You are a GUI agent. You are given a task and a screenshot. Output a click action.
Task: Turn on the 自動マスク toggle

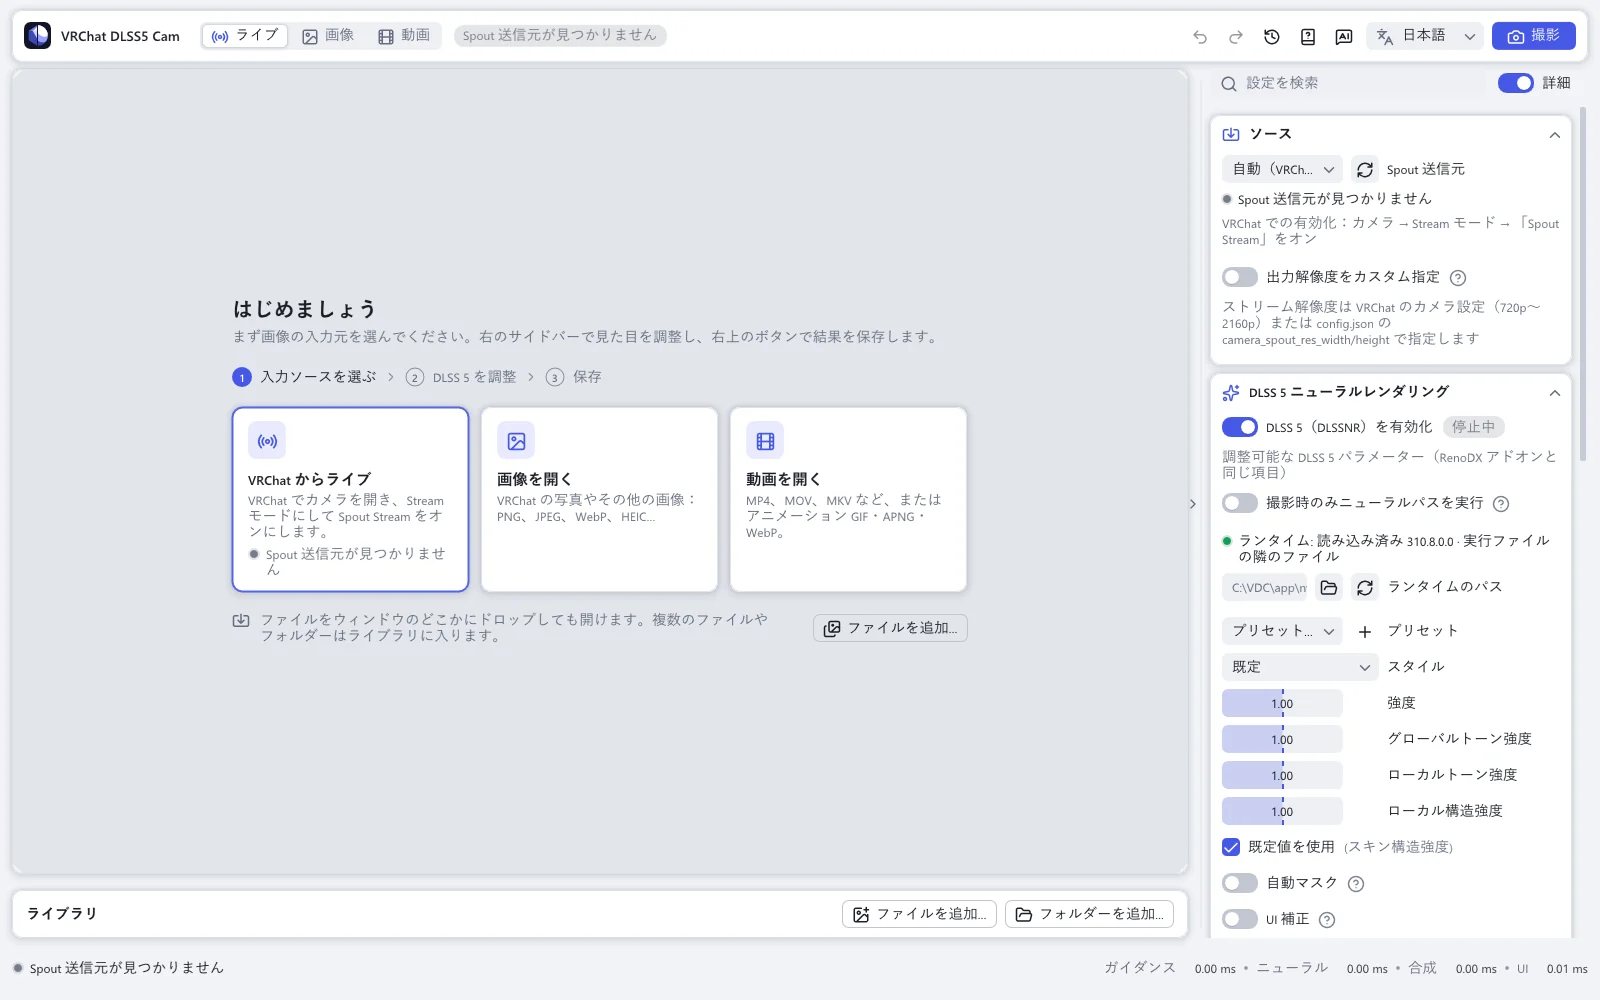tap(1240, 883)
